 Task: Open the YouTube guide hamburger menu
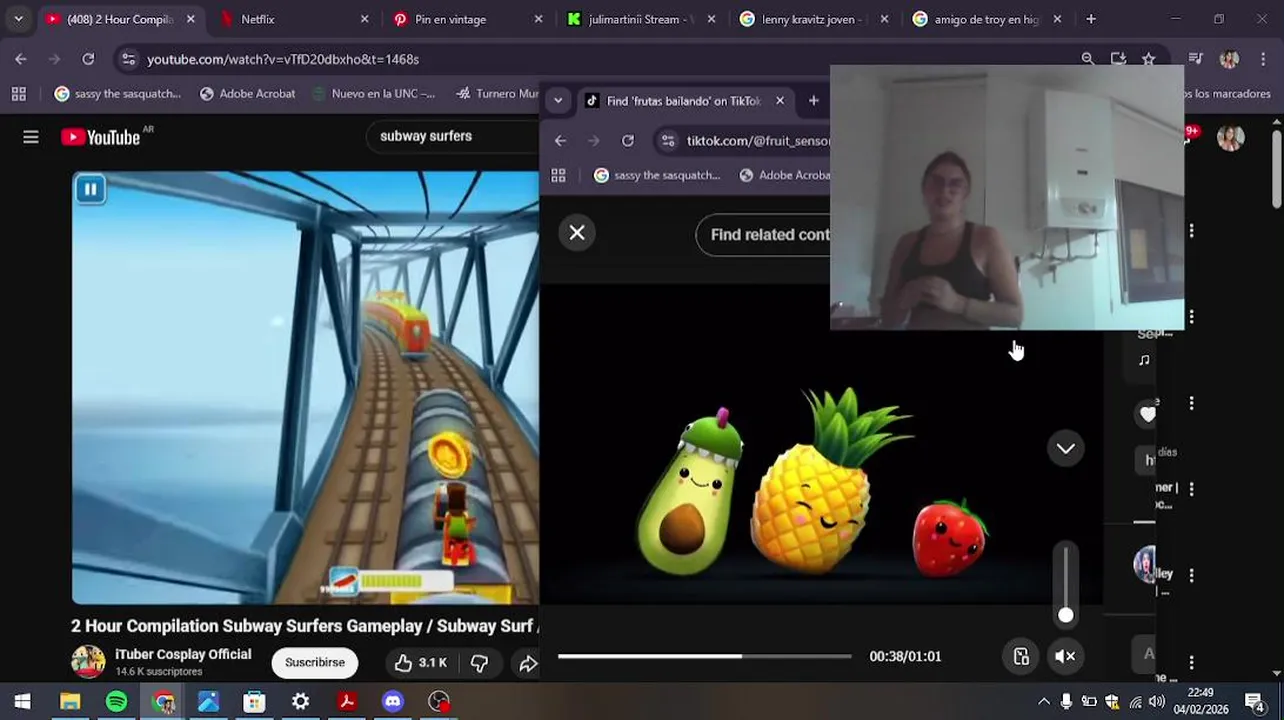click(x=31, y=137)
